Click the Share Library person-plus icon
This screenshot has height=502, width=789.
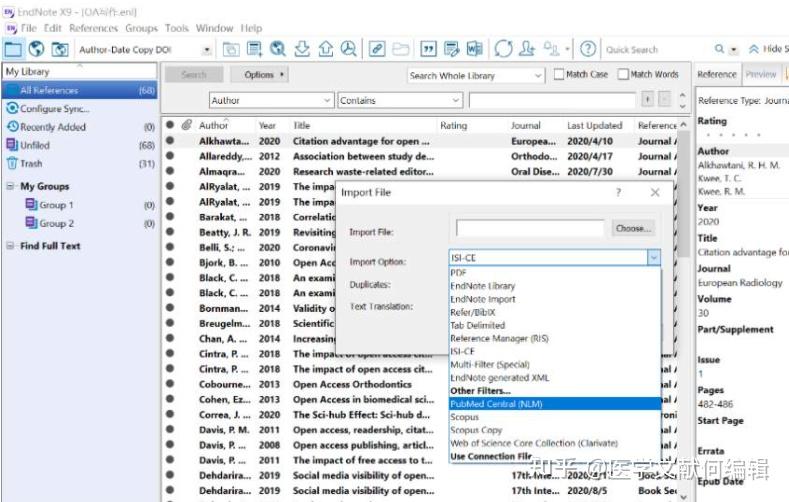[527, 49]
